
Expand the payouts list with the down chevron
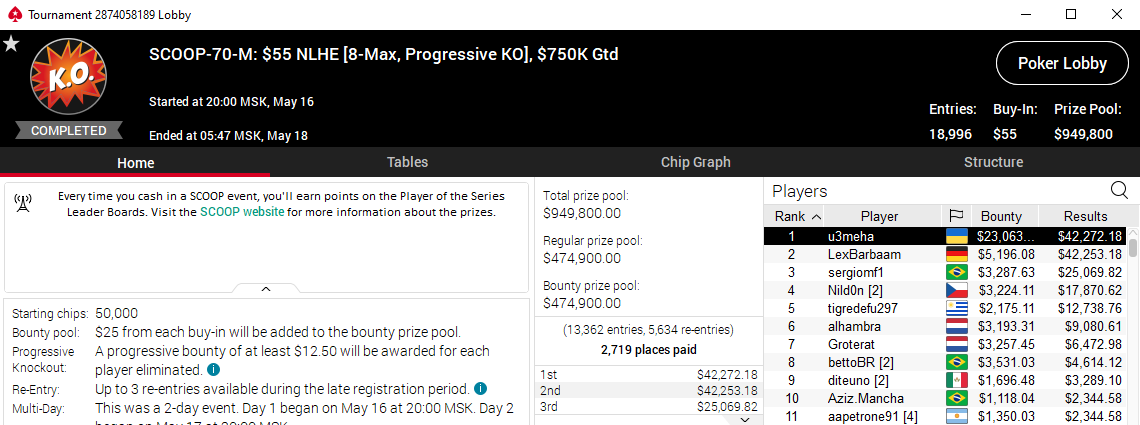pos(745,419)
